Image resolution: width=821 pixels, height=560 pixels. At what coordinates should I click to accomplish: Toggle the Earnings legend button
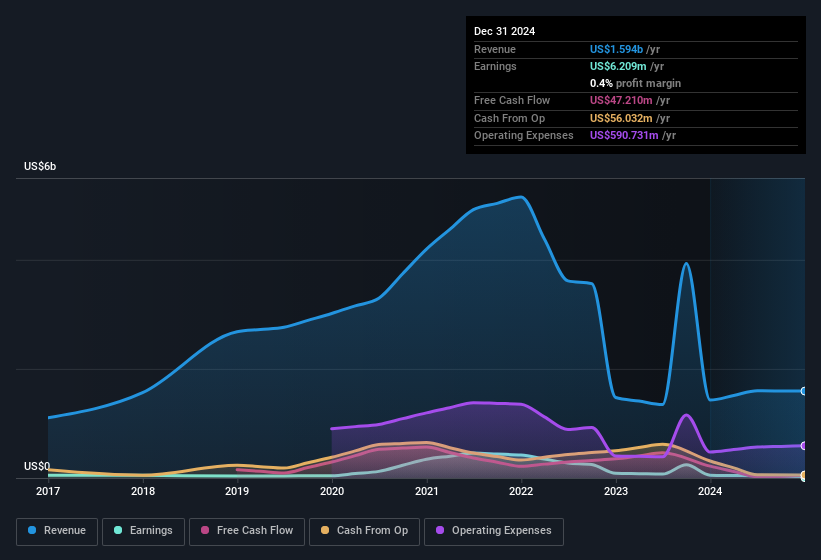pyautogui.click(x=143, y=531)
